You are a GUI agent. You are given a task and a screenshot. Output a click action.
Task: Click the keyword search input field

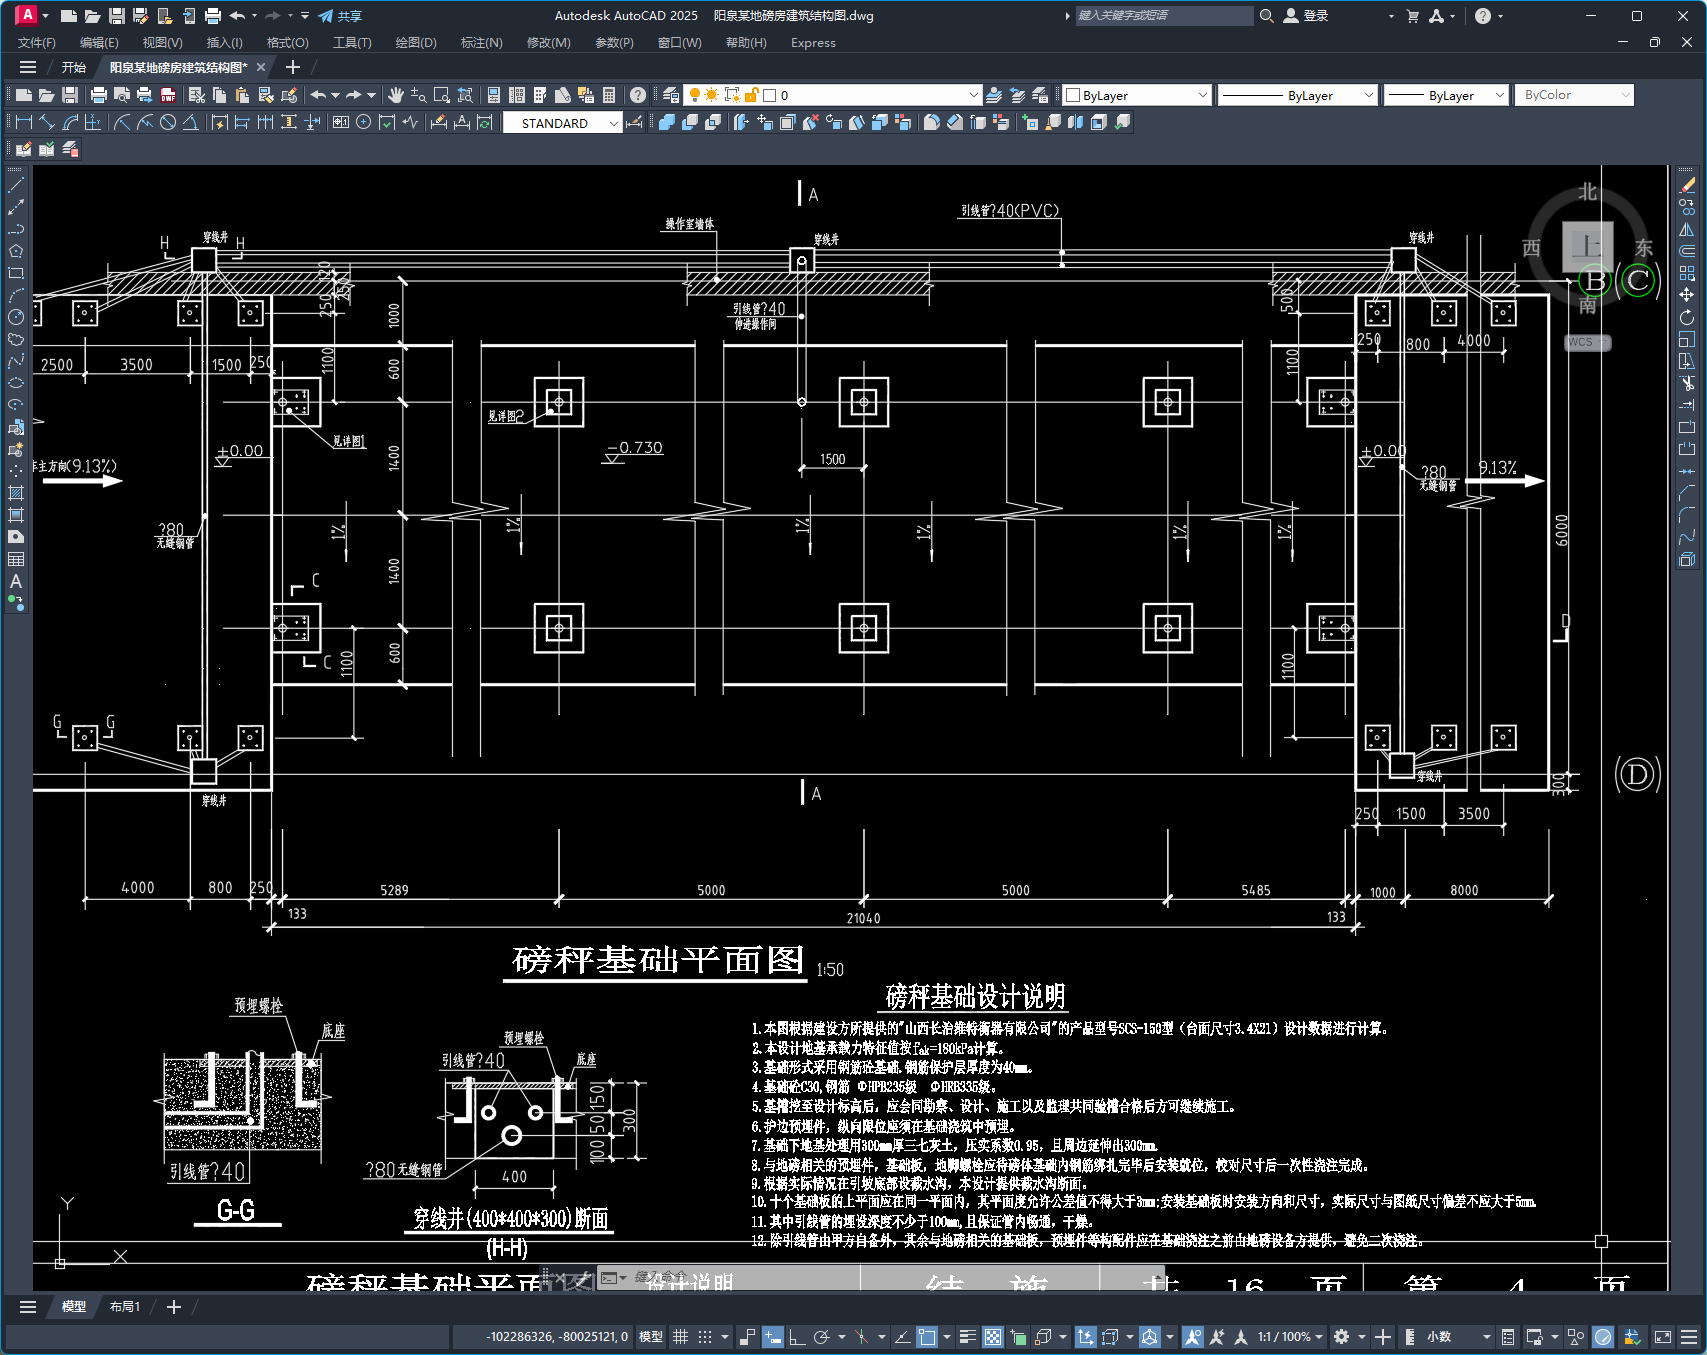[1164, 16]
